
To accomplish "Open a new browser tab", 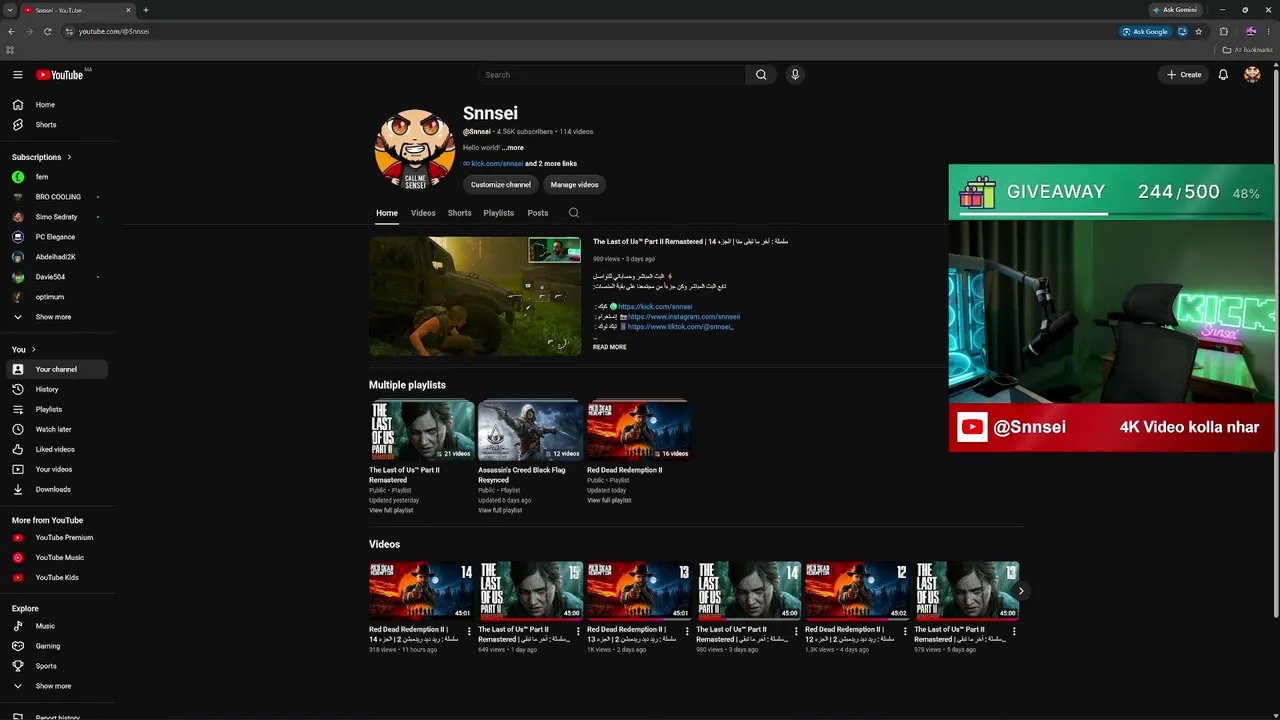I will point(146,10).
